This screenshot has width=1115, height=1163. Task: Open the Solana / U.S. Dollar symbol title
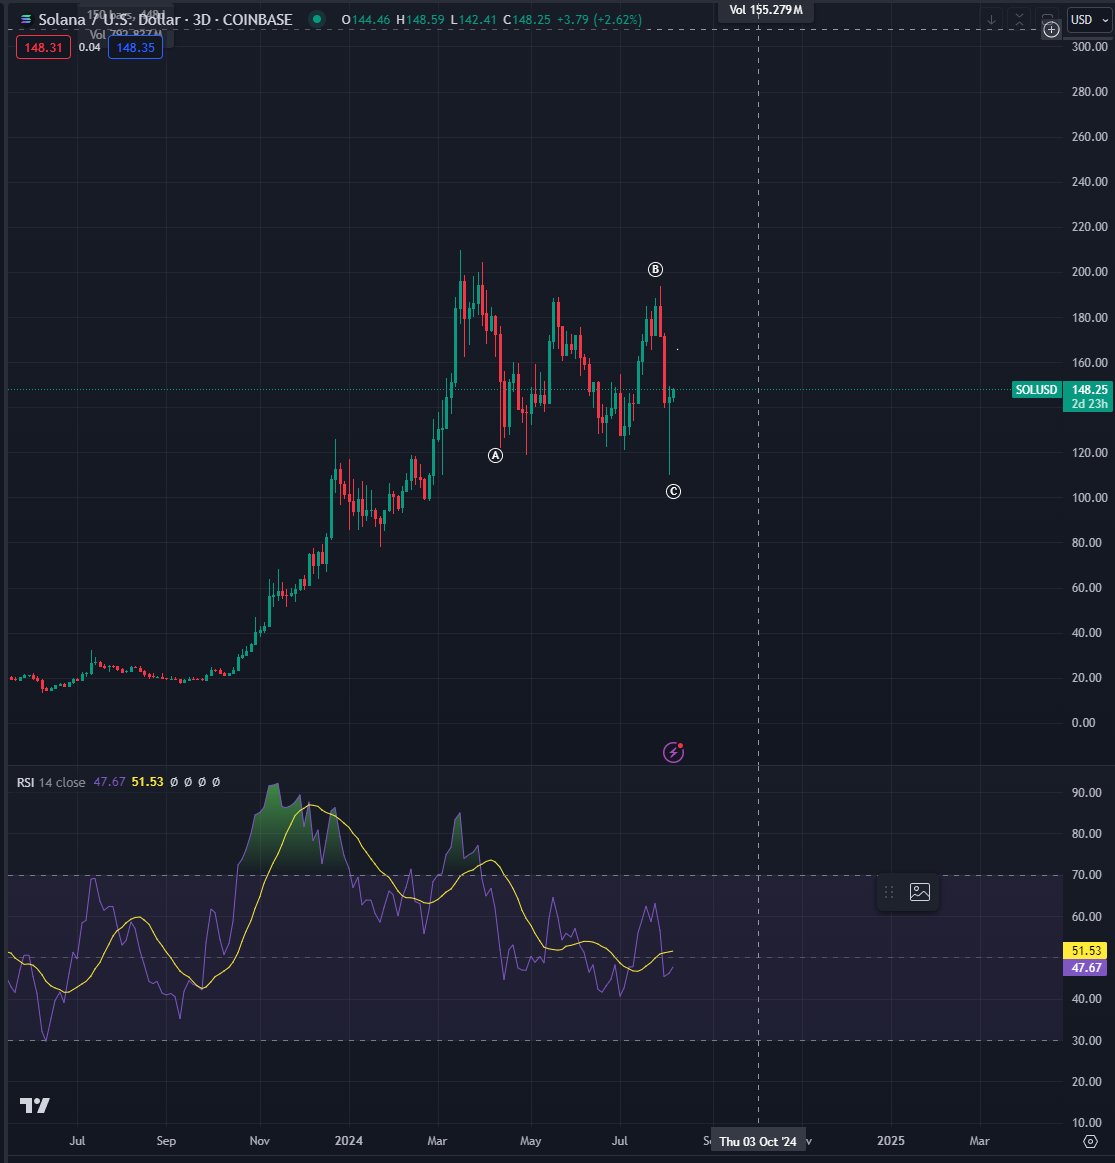coord(165,19)
